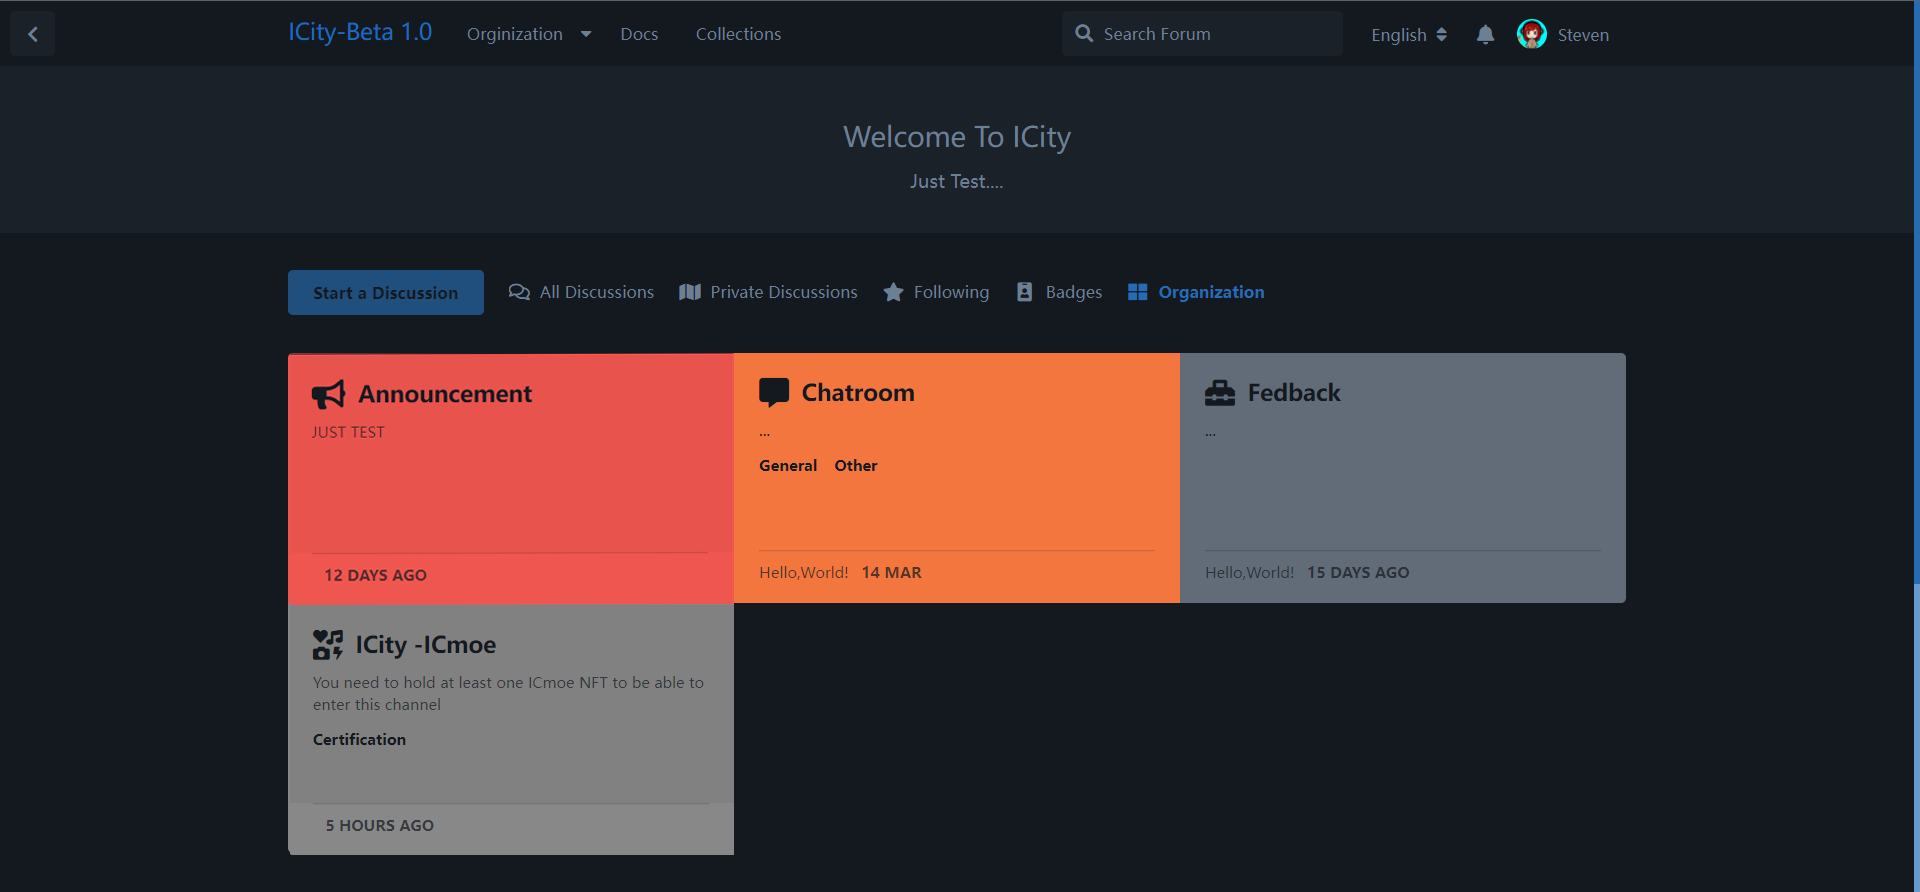This screenshot has width=1920, height=892.
Task: Click the 14 MAR date in Chatroom
Action: (891, 573)
